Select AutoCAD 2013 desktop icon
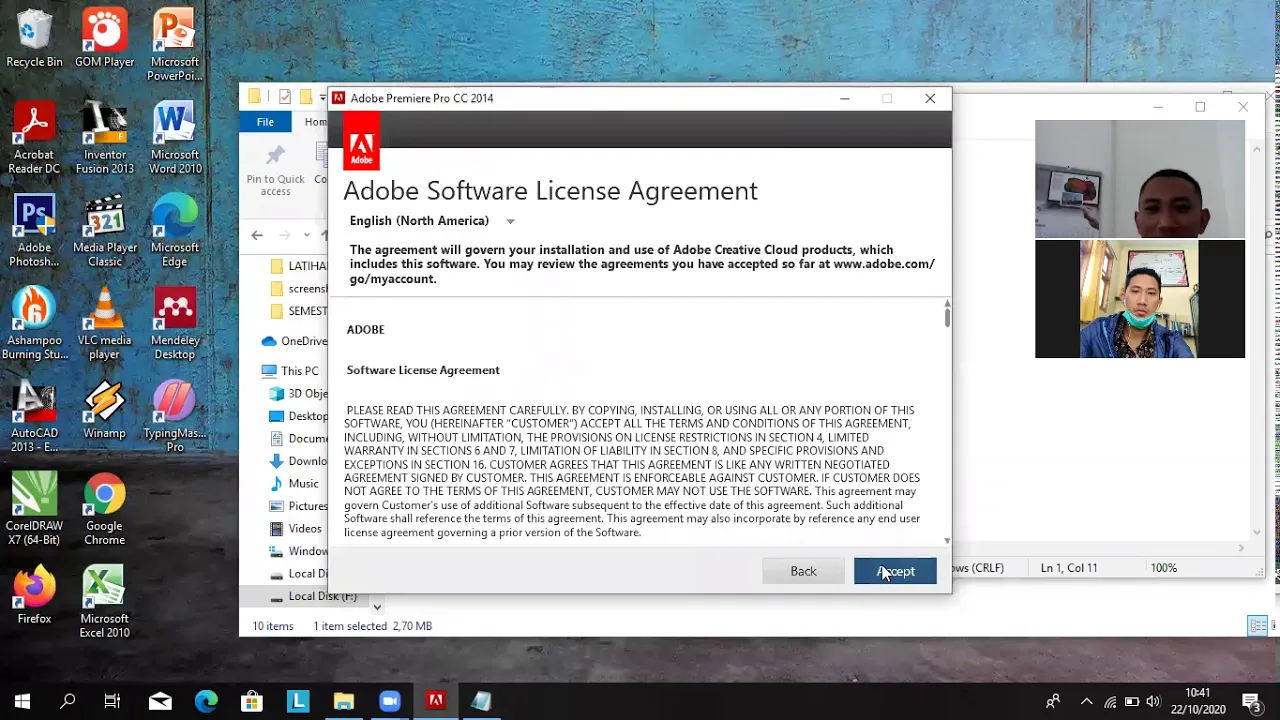 (x=34, y=418)
